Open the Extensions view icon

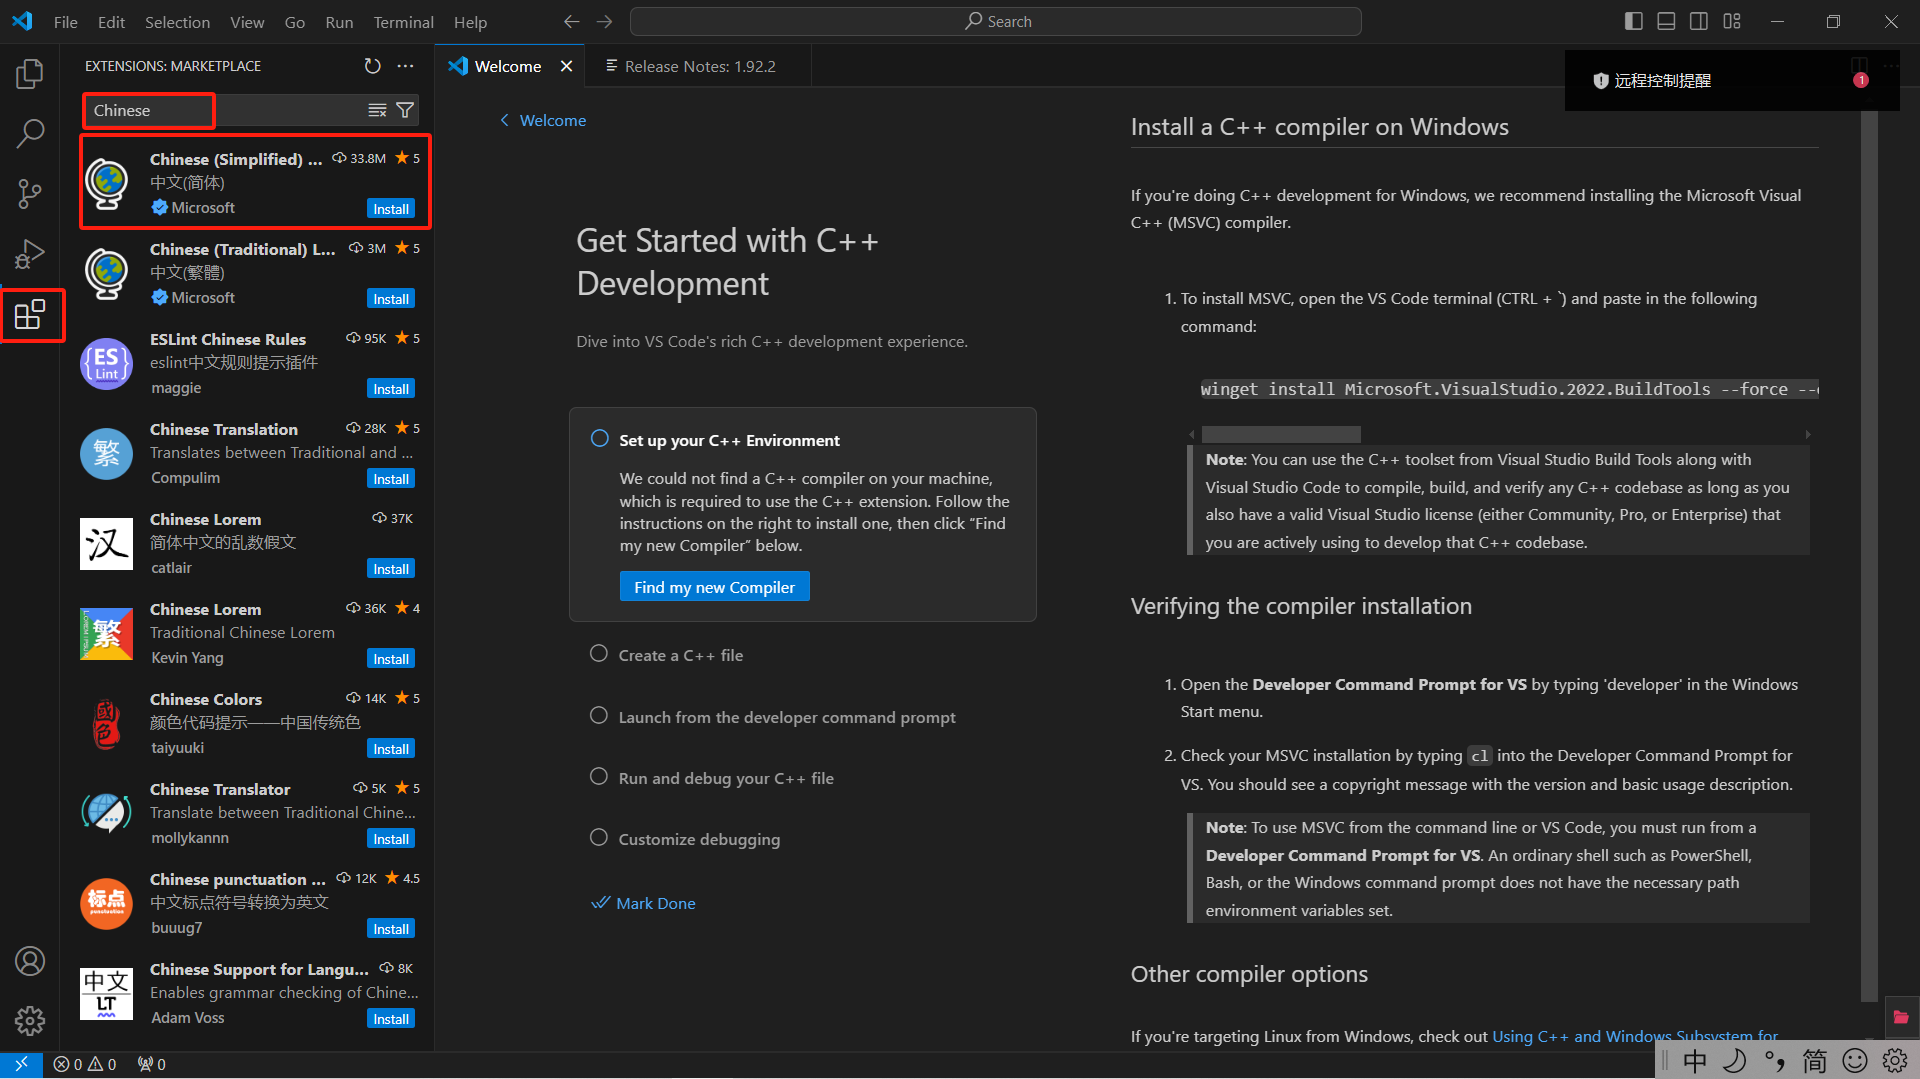[x=30, y=315]
